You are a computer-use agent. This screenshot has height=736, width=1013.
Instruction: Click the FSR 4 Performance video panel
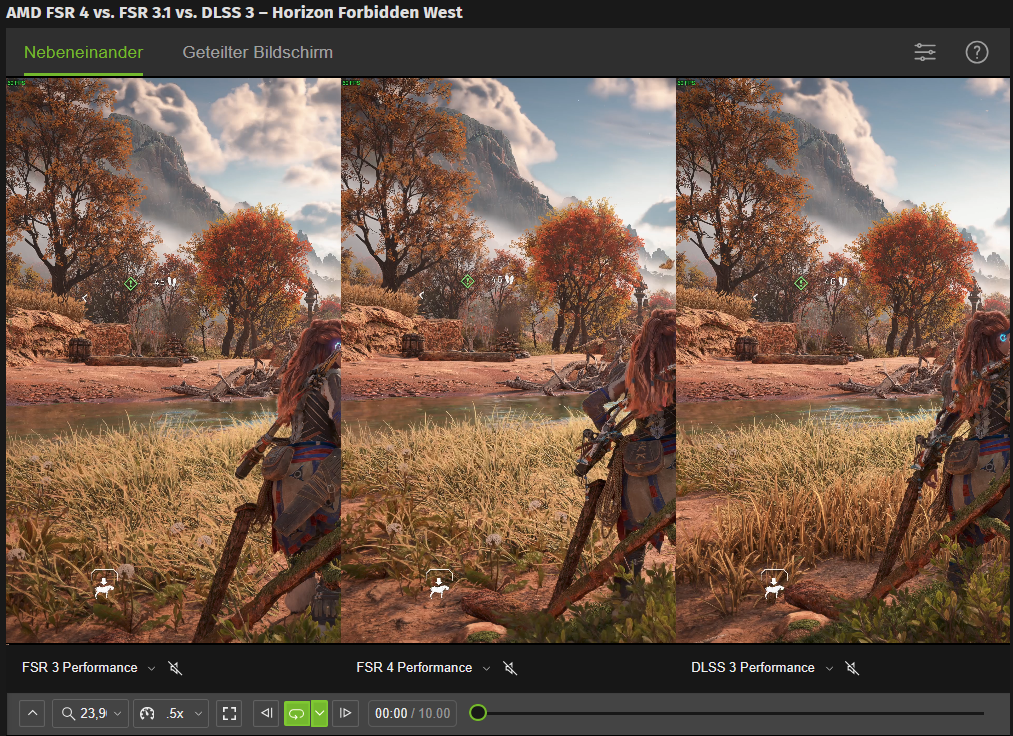508,361
